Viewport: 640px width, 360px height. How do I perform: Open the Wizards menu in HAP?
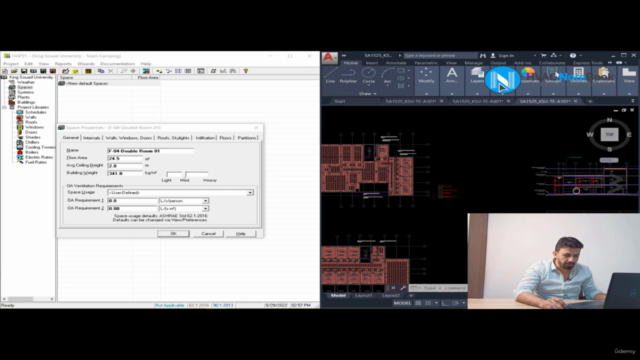coord(86,64)
